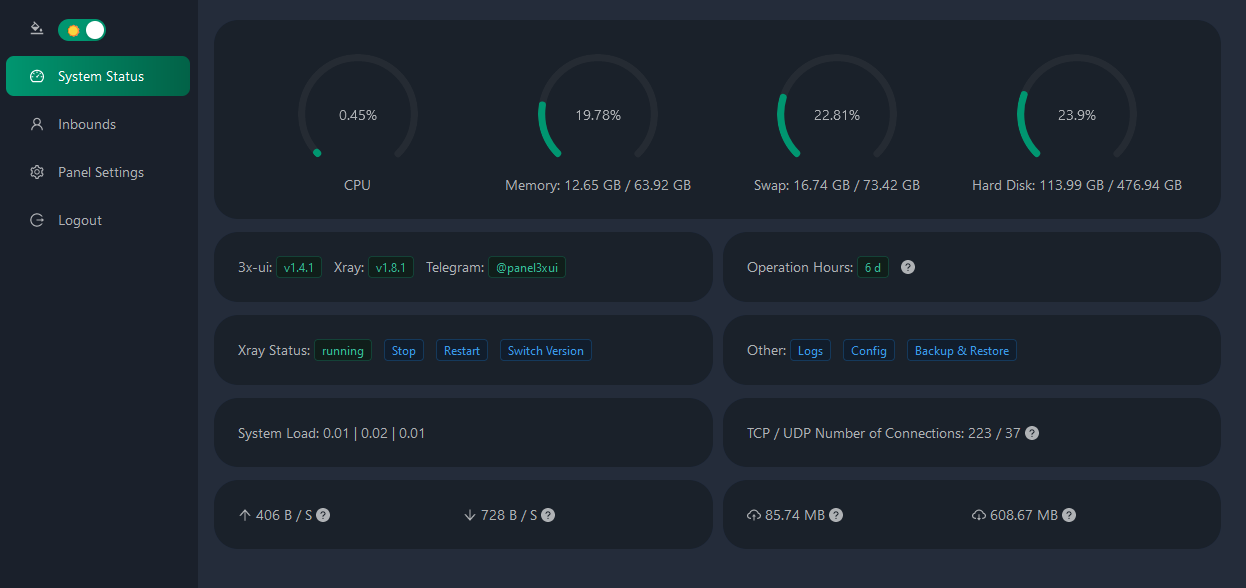Click Logout in the sidebar

tap(79, 220)
